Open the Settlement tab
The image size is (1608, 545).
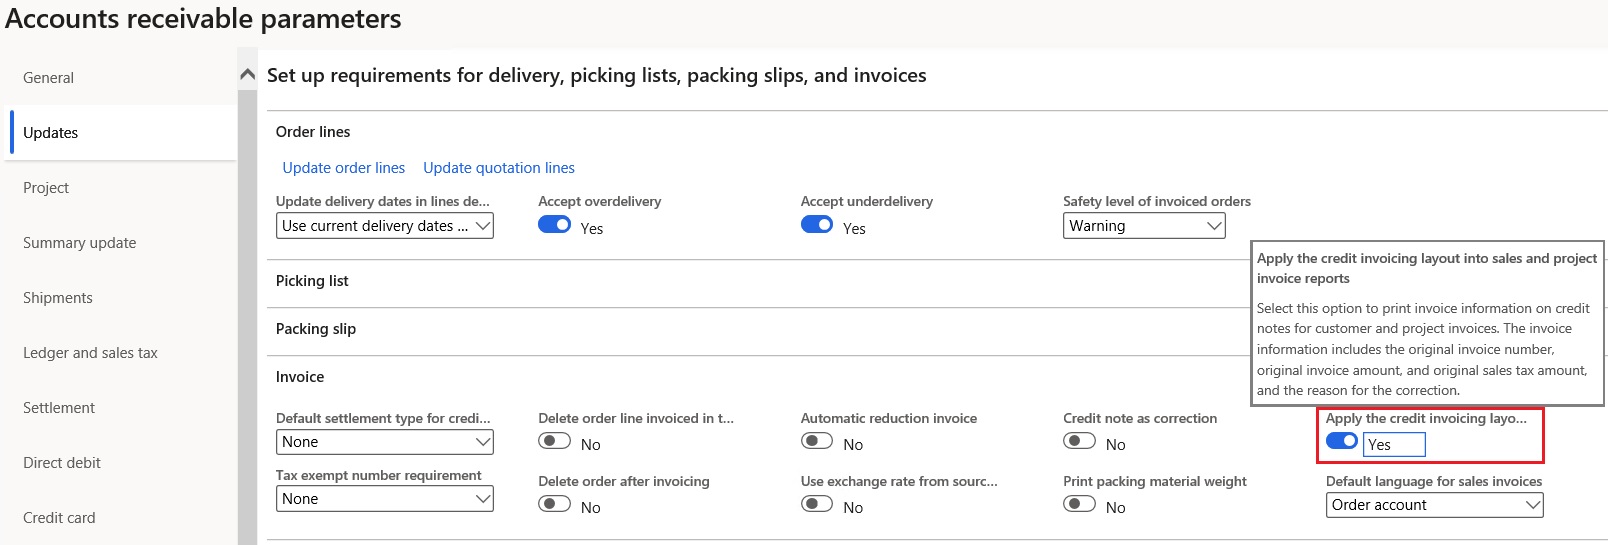(x=59, y=408)
